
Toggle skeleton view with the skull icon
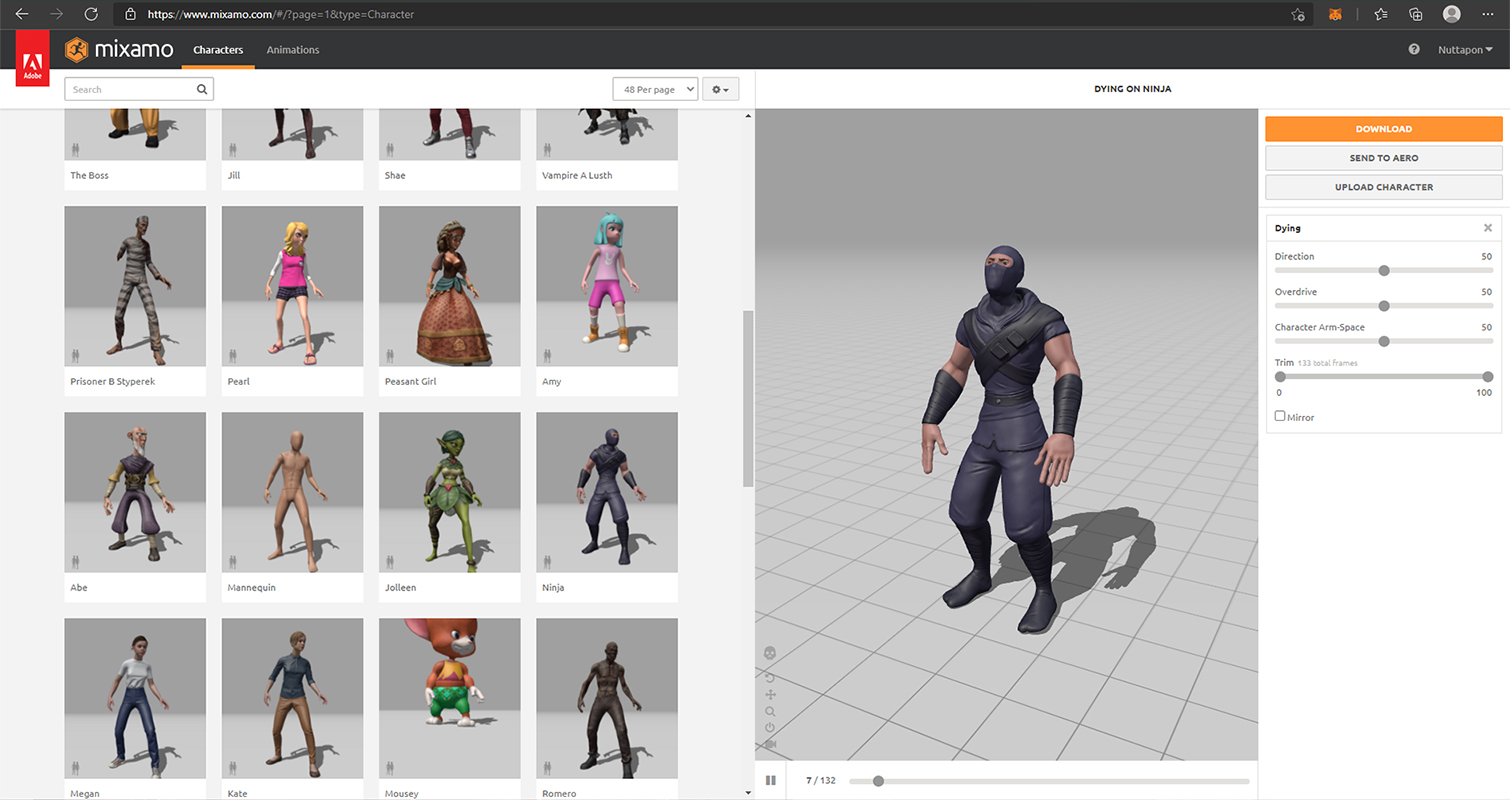click(770, 653)
